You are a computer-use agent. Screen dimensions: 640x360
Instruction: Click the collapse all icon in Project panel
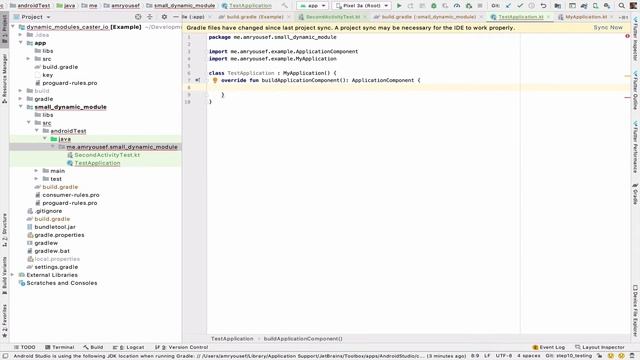click(150, 17)
